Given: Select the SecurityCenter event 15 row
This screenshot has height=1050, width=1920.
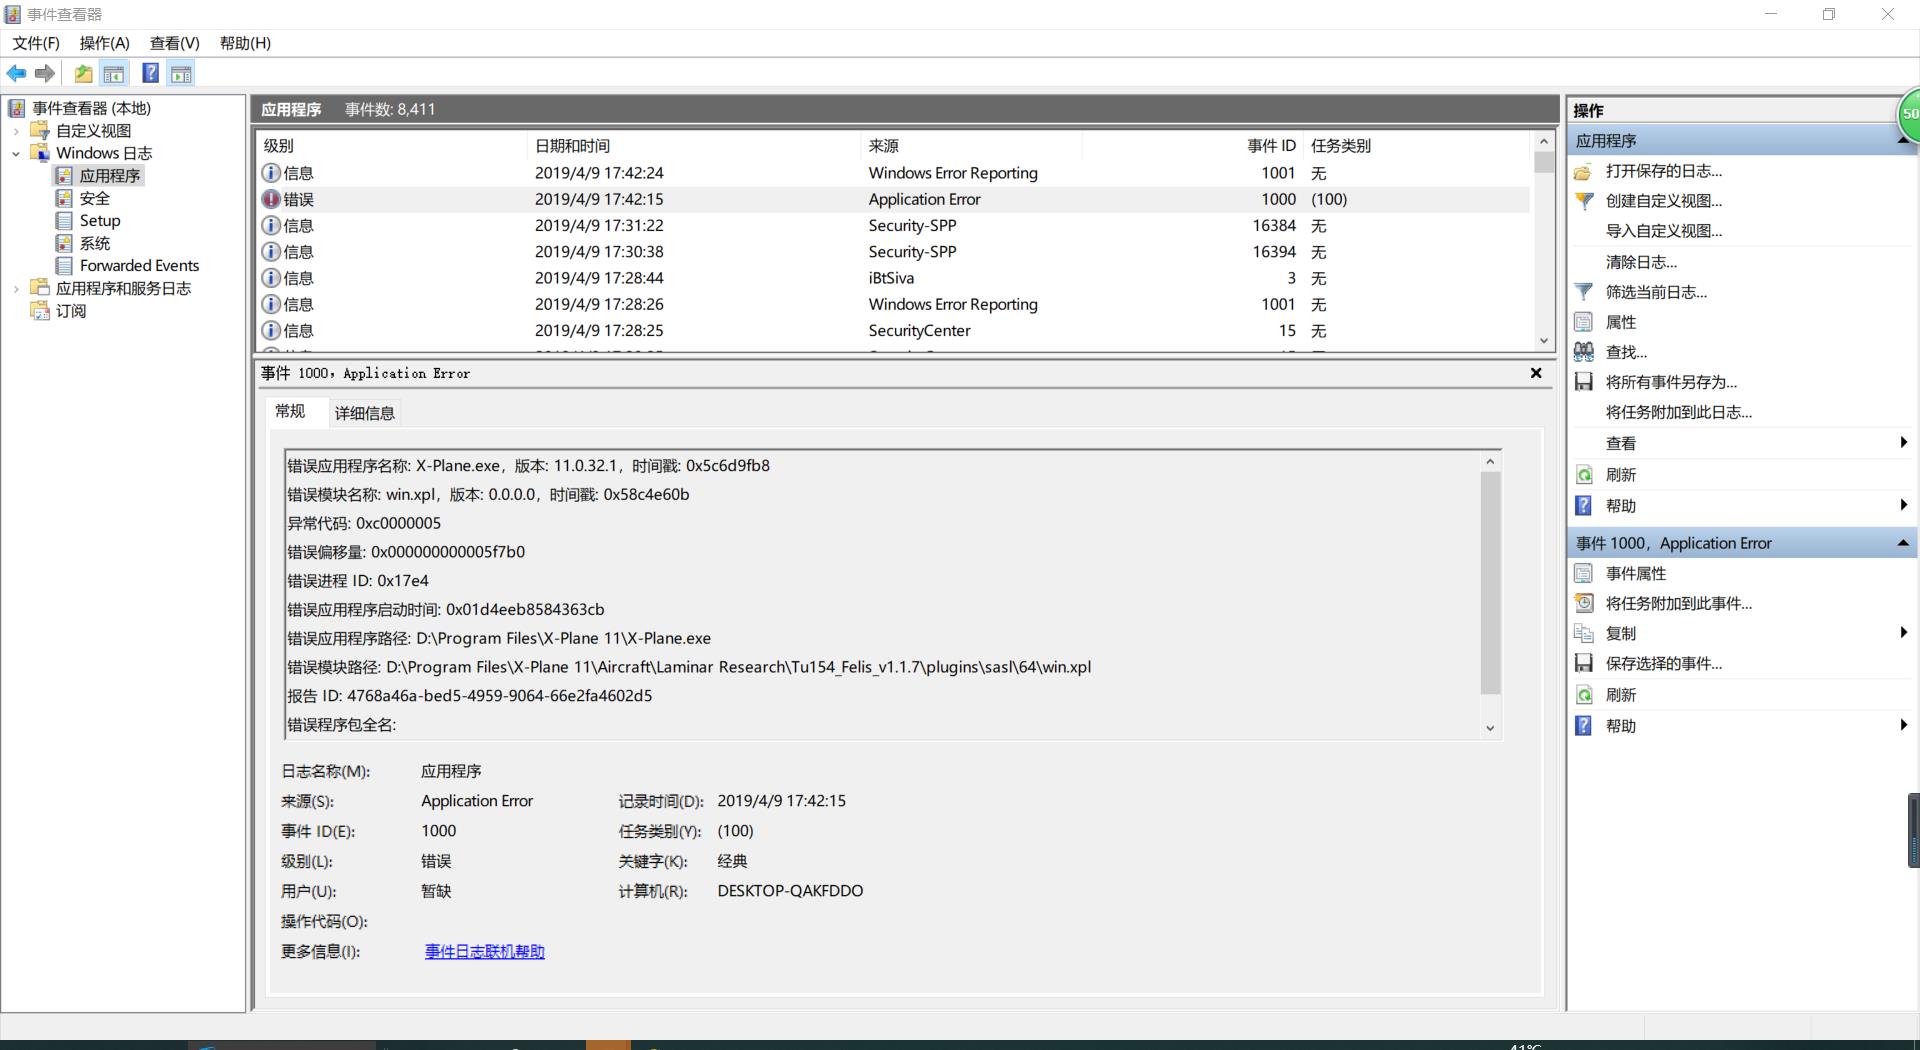Looking at the screenshot, I should point(893,330).
